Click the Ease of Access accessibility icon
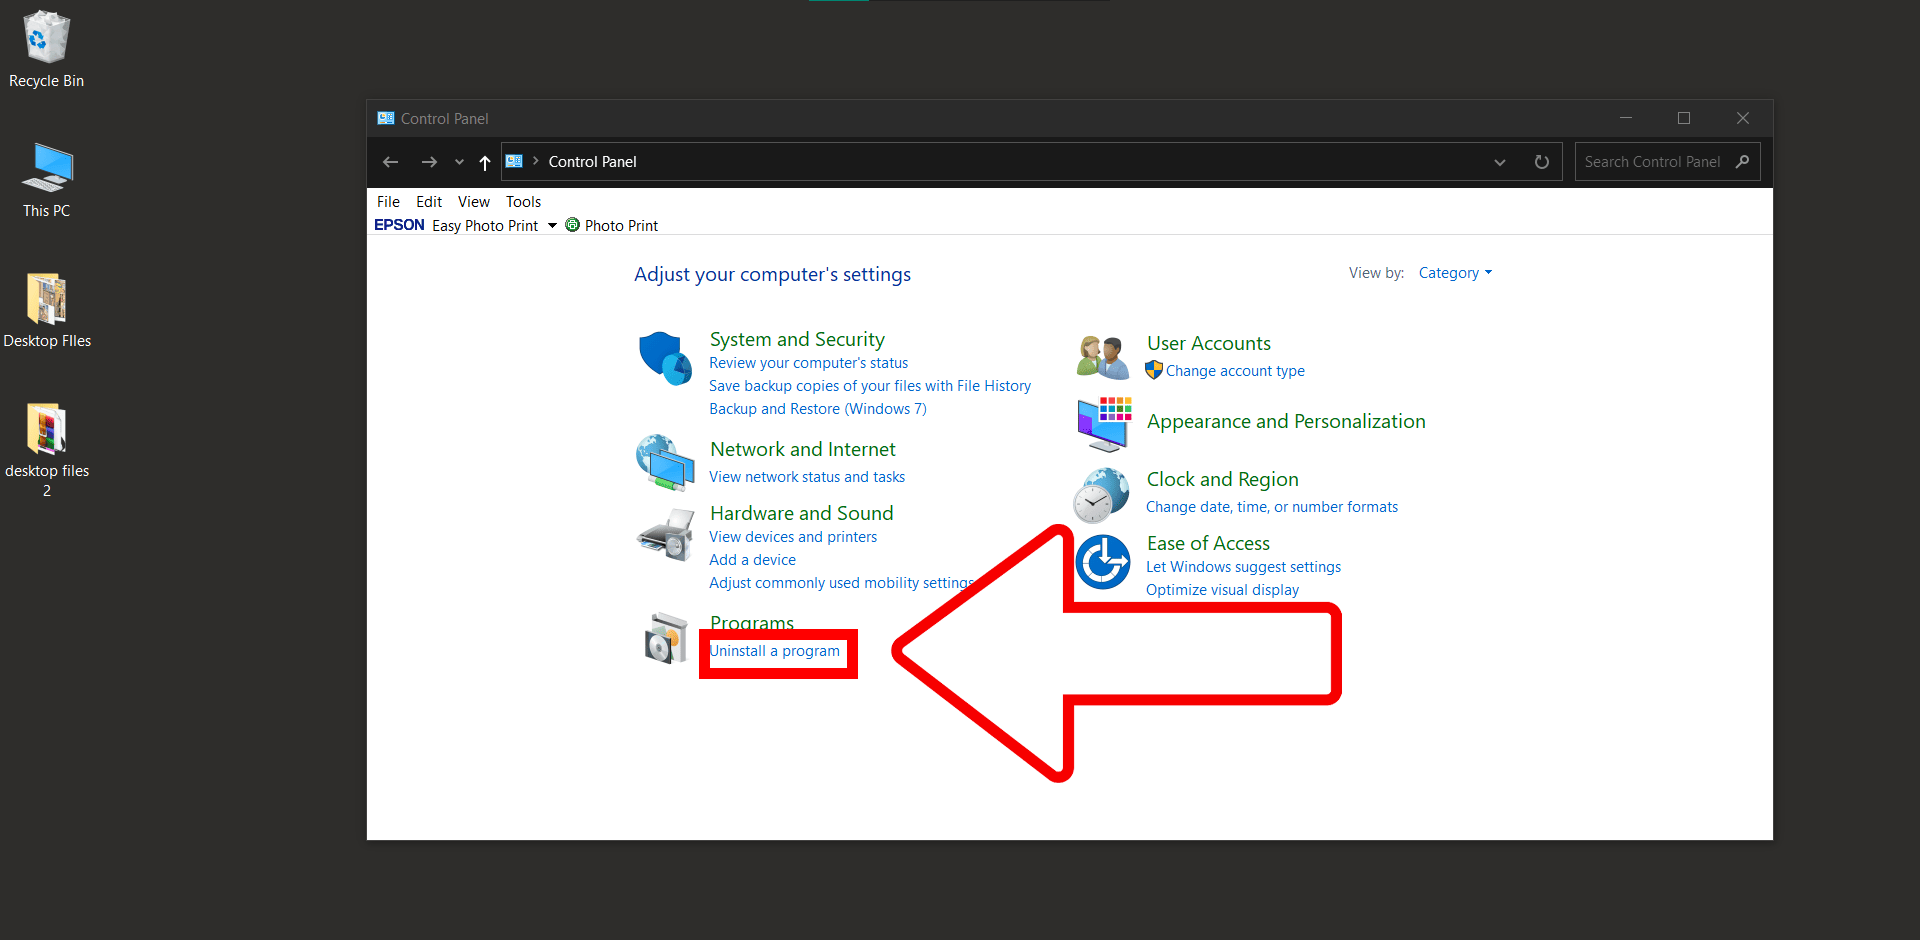 (1102, 562)
